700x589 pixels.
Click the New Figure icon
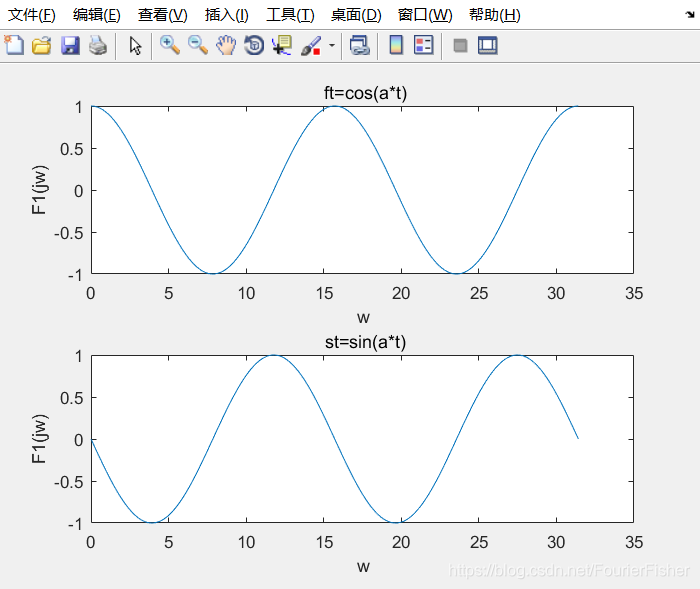14,45
